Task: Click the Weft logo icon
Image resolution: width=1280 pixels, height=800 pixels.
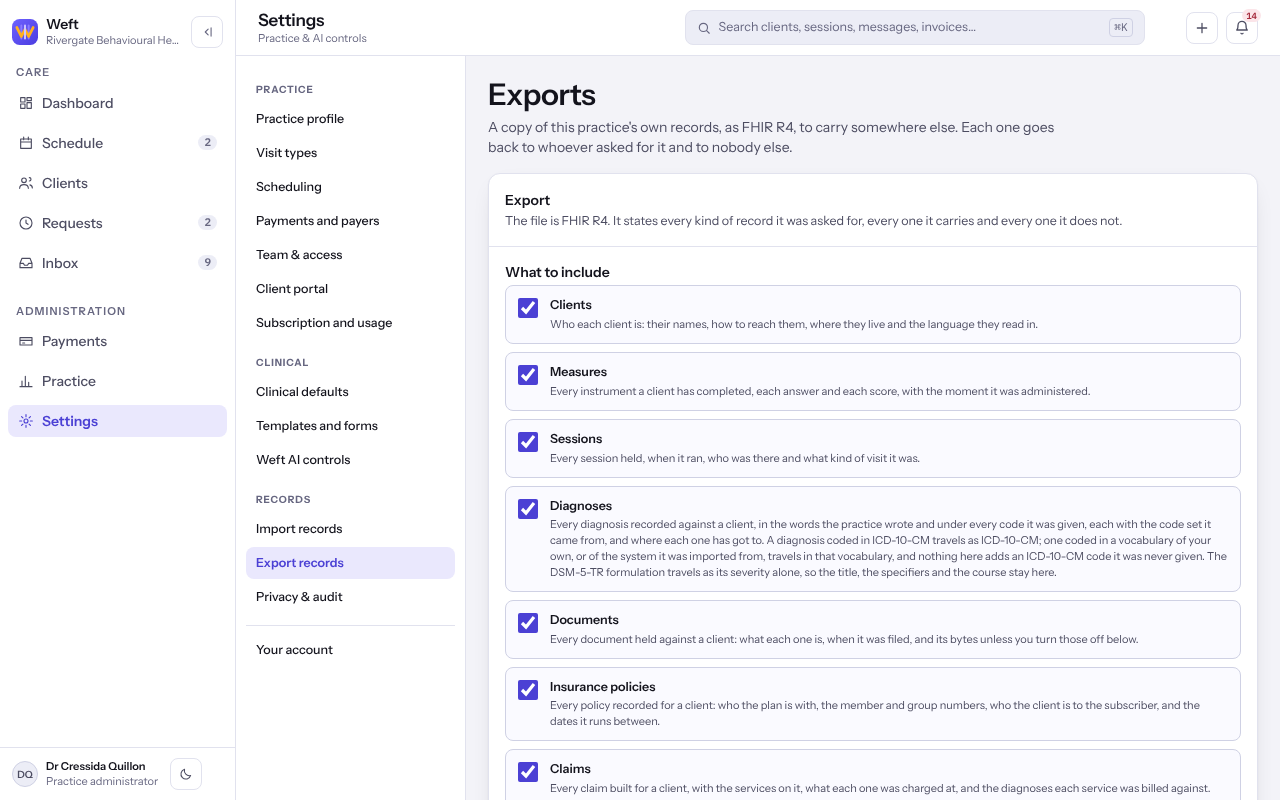Action: click(x=25, y=32)
